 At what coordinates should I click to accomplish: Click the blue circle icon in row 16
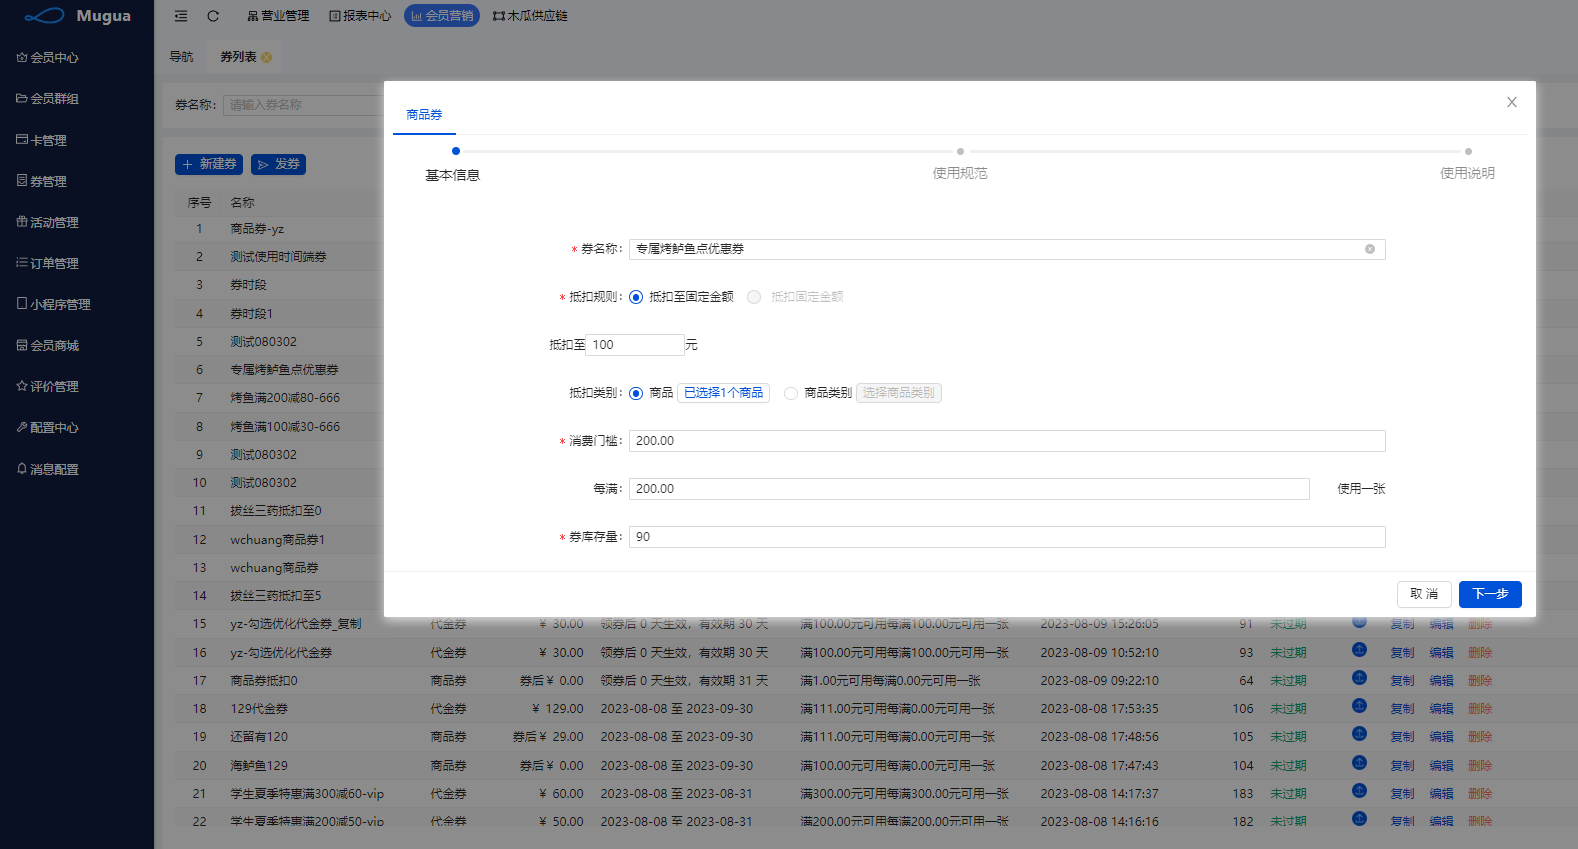tap(1359, 650)
